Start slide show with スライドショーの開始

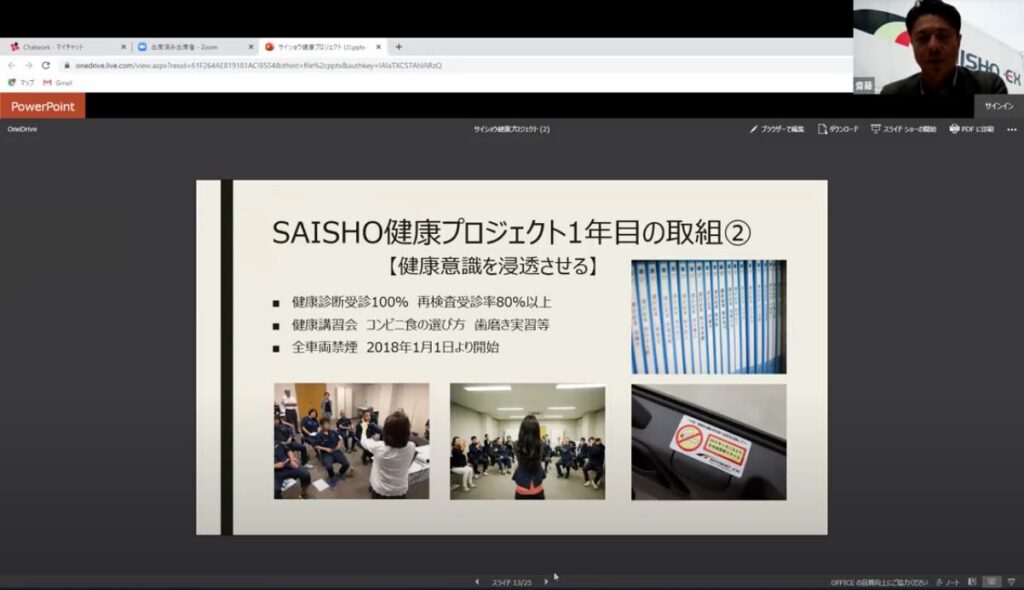click(904, 129)
